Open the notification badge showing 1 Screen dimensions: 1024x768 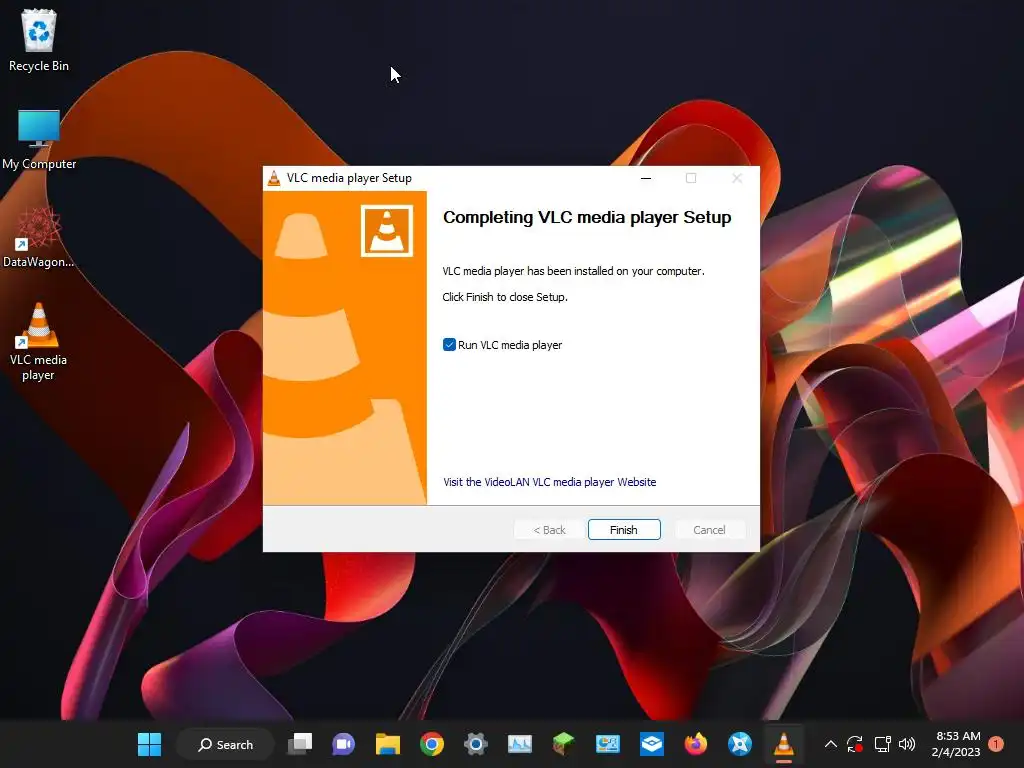pyautogui.click(x=996, y=744)
